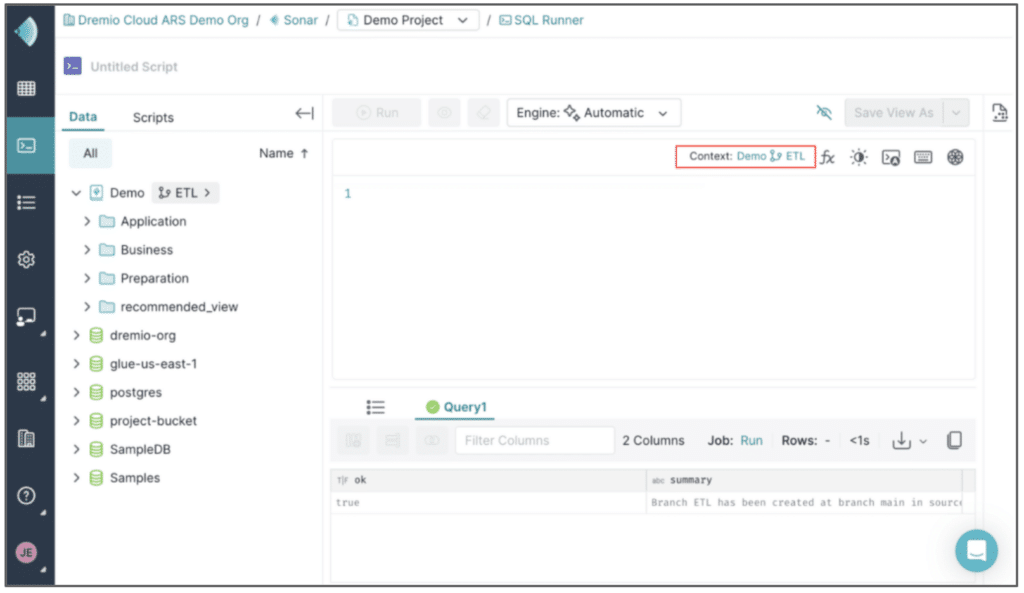The width and height of the screenshot is (1024, 593).
Task: Click the Untitled Script title
Action: click(x=134, y=67)
